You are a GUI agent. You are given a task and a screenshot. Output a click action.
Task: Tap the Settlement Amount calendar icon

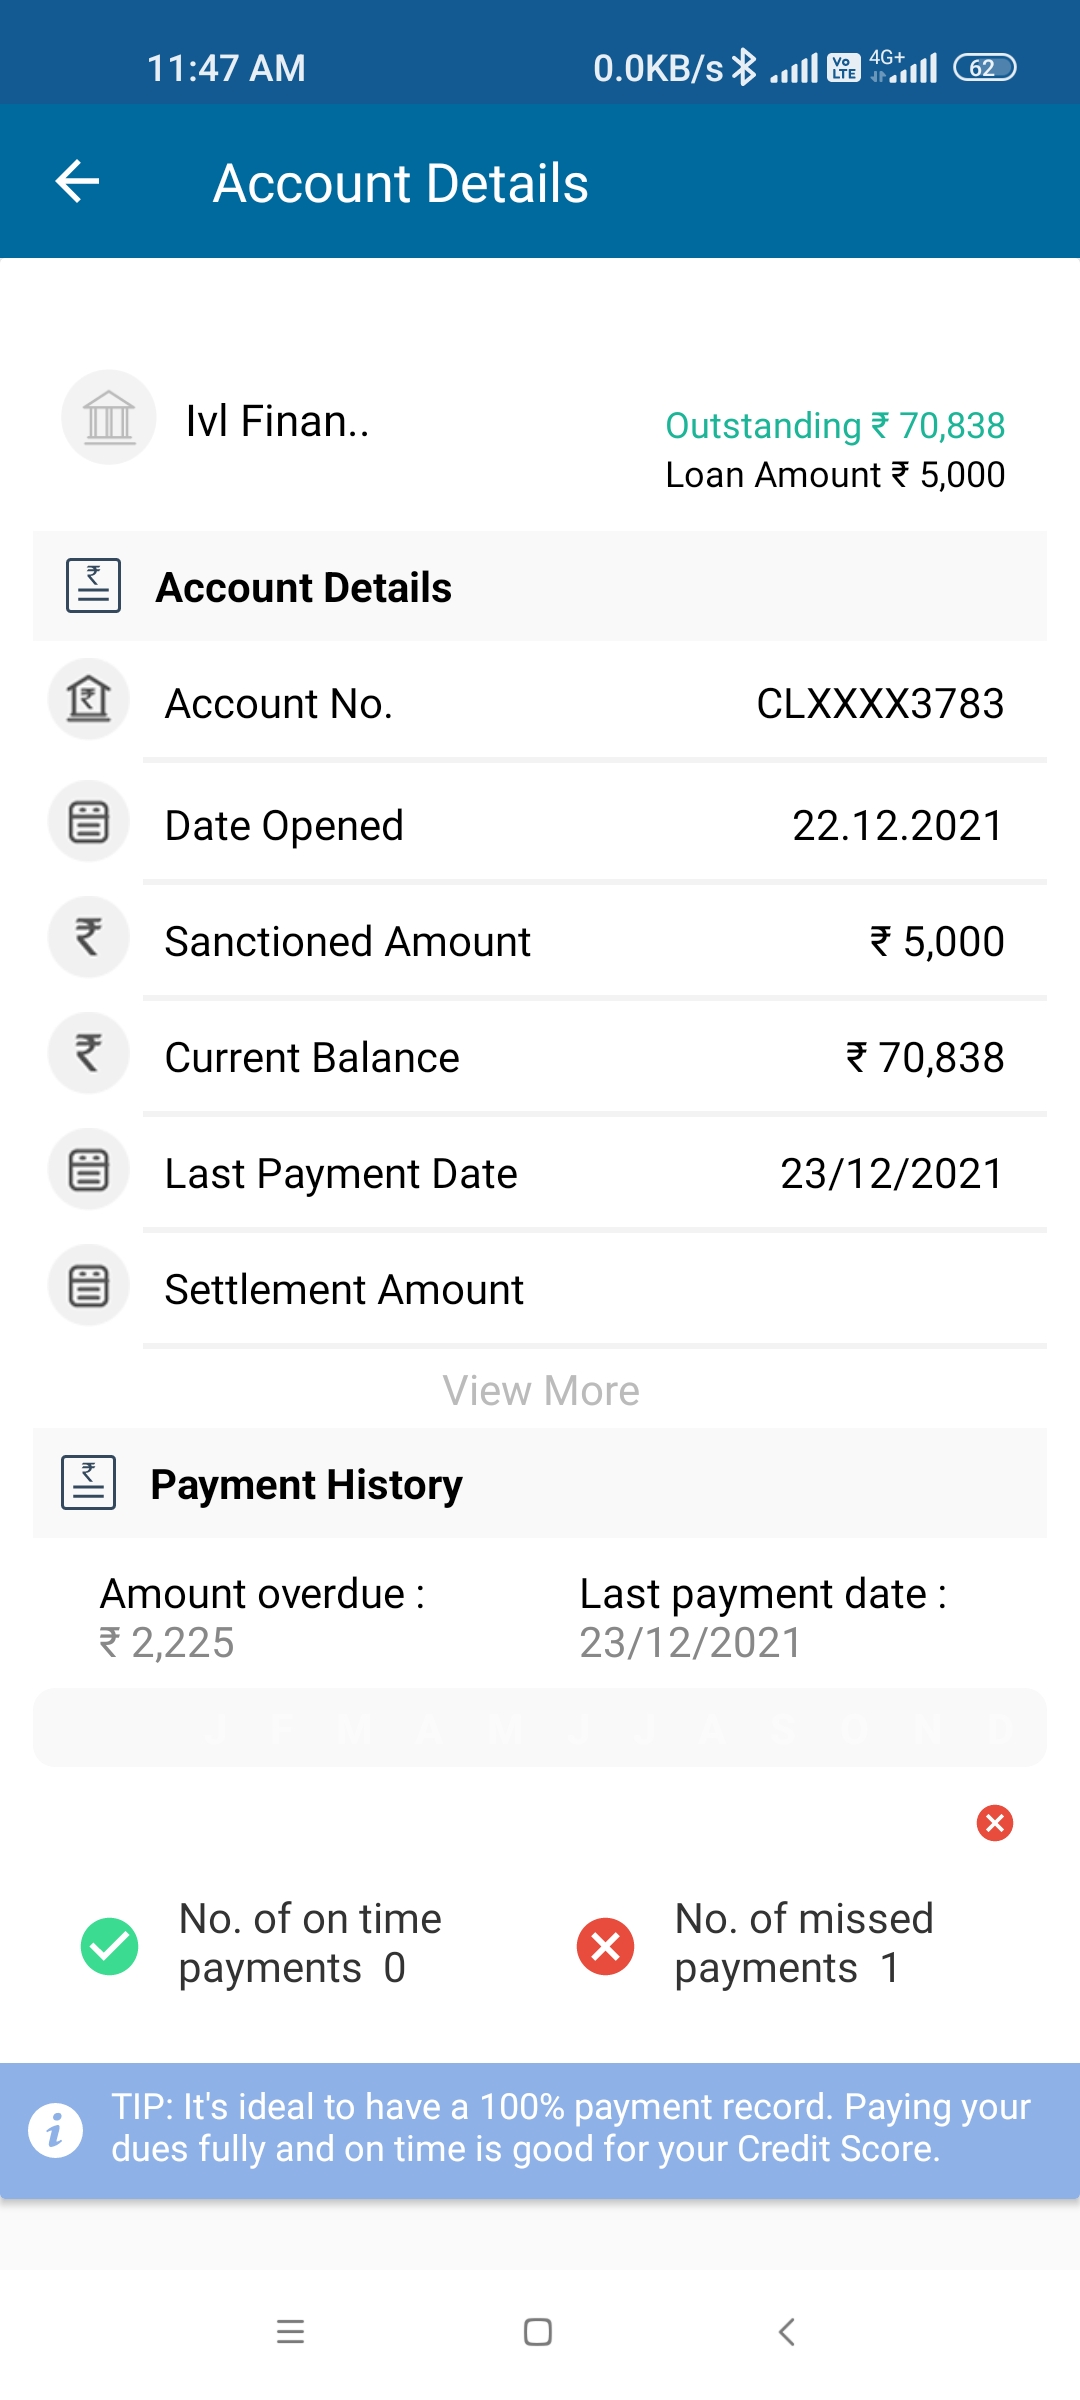point(89,1286)
